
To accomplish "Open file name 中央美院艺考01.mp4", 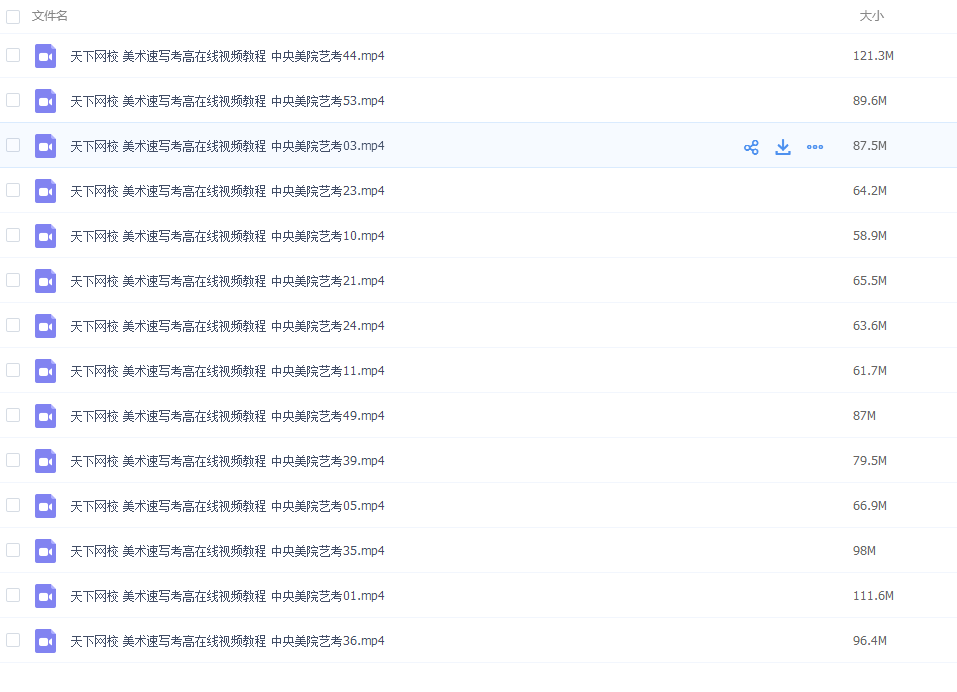I will 227,596.
